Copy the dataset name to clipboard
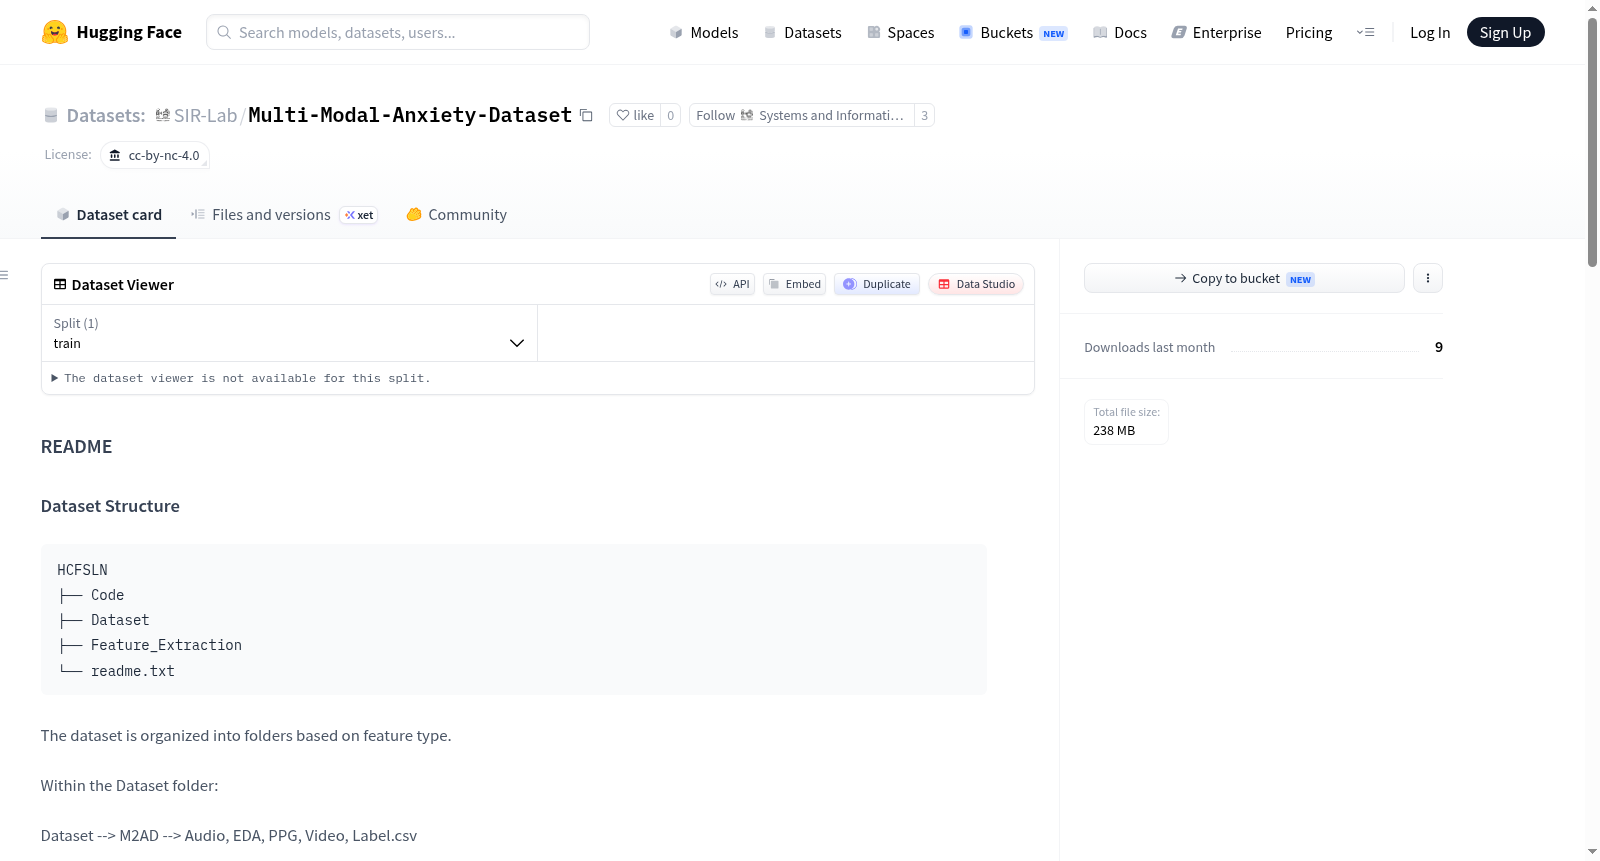Screen dimensions: 1600x861 coord(587,115)
